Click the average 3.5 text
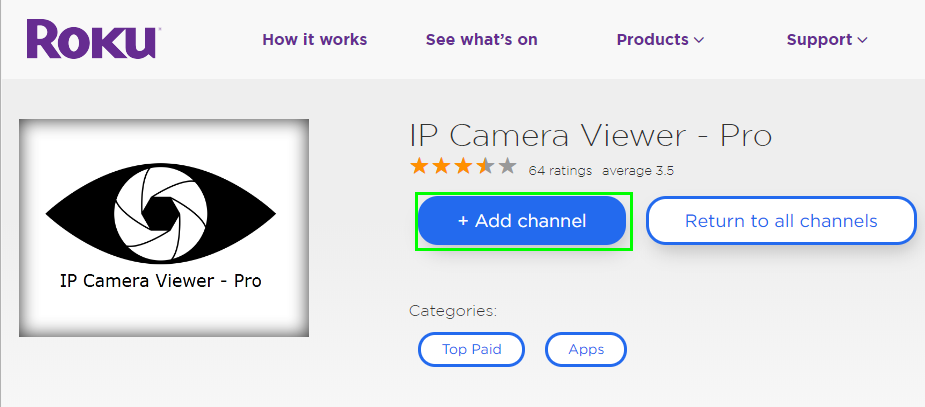925x407 pixels. [637, 170]
